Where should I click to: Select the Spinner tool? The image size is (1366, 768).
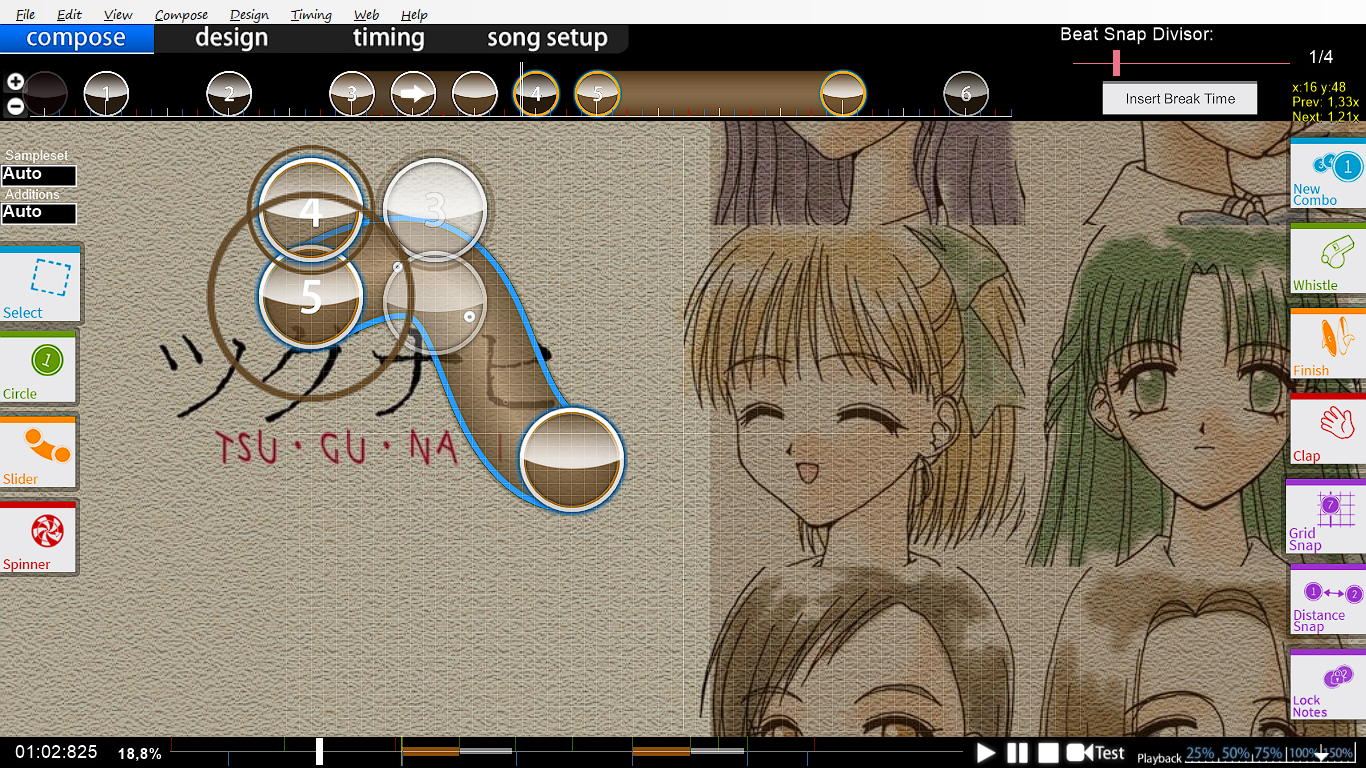pyautogui.click(x=40, y=537)
